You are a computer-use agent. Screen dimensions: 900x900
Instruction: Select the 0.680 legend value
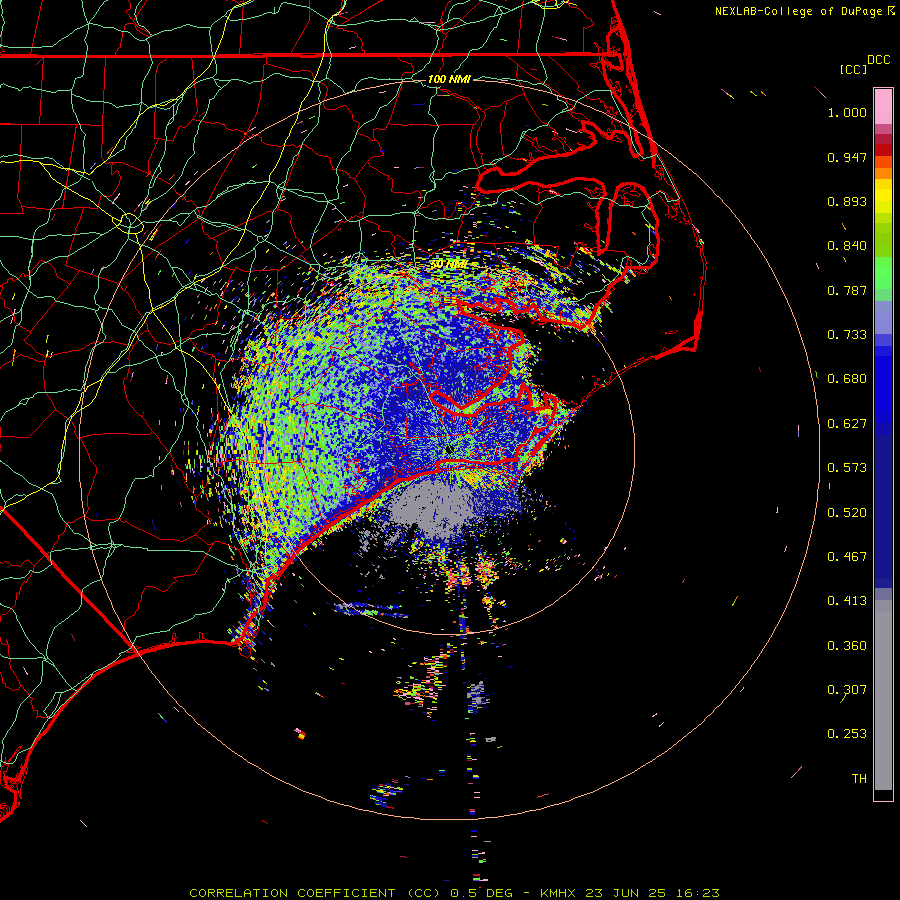point(847,379)
